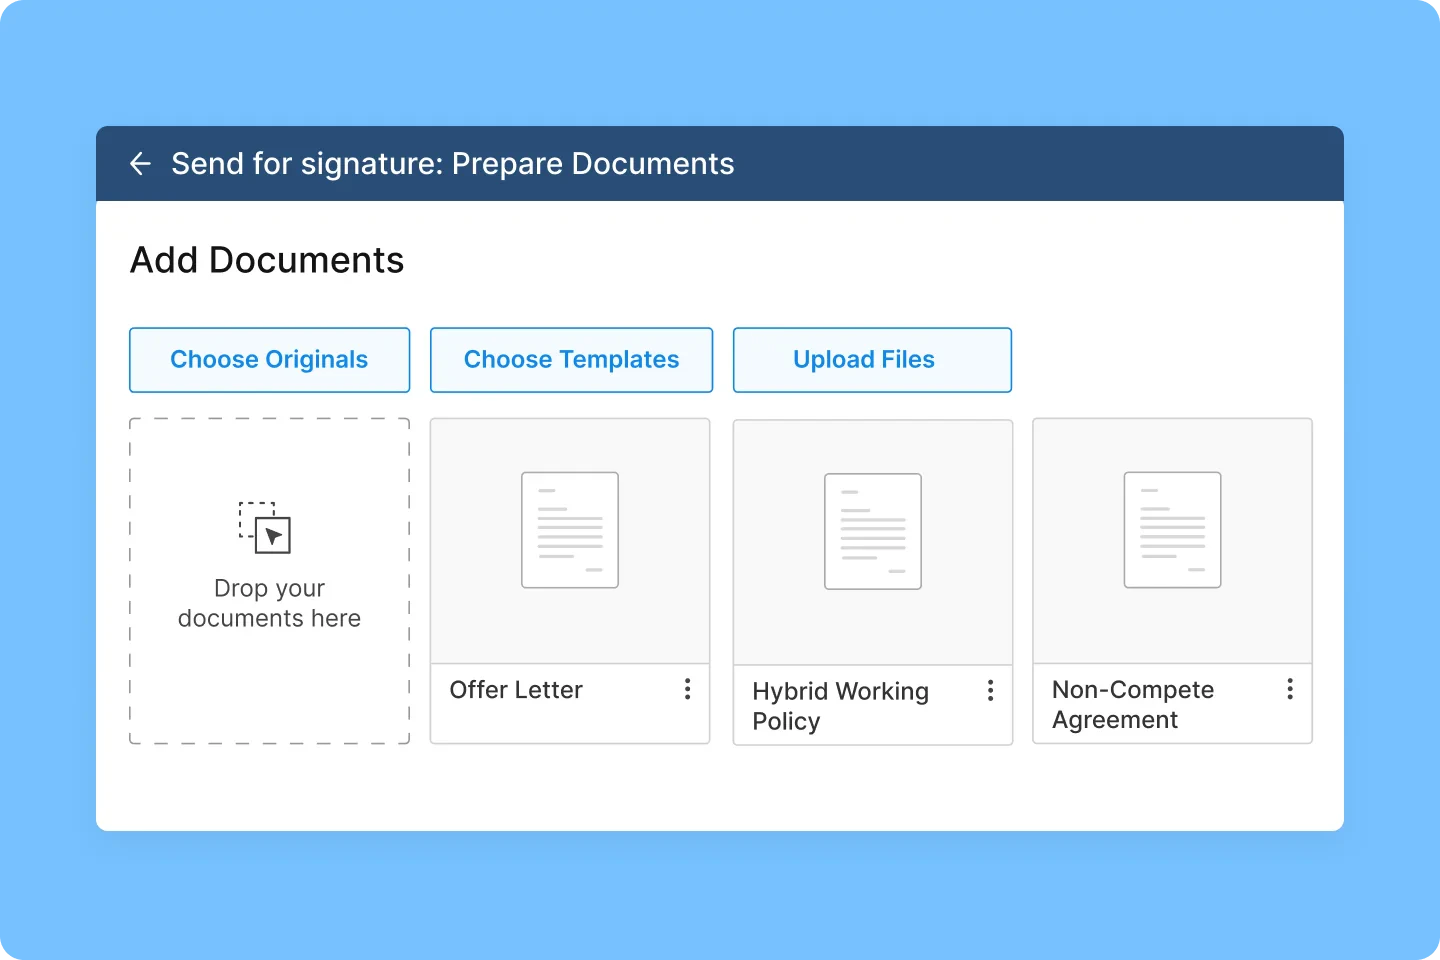Click the drop documents cursor icon
1440x960 pixels.
(266, 531)
